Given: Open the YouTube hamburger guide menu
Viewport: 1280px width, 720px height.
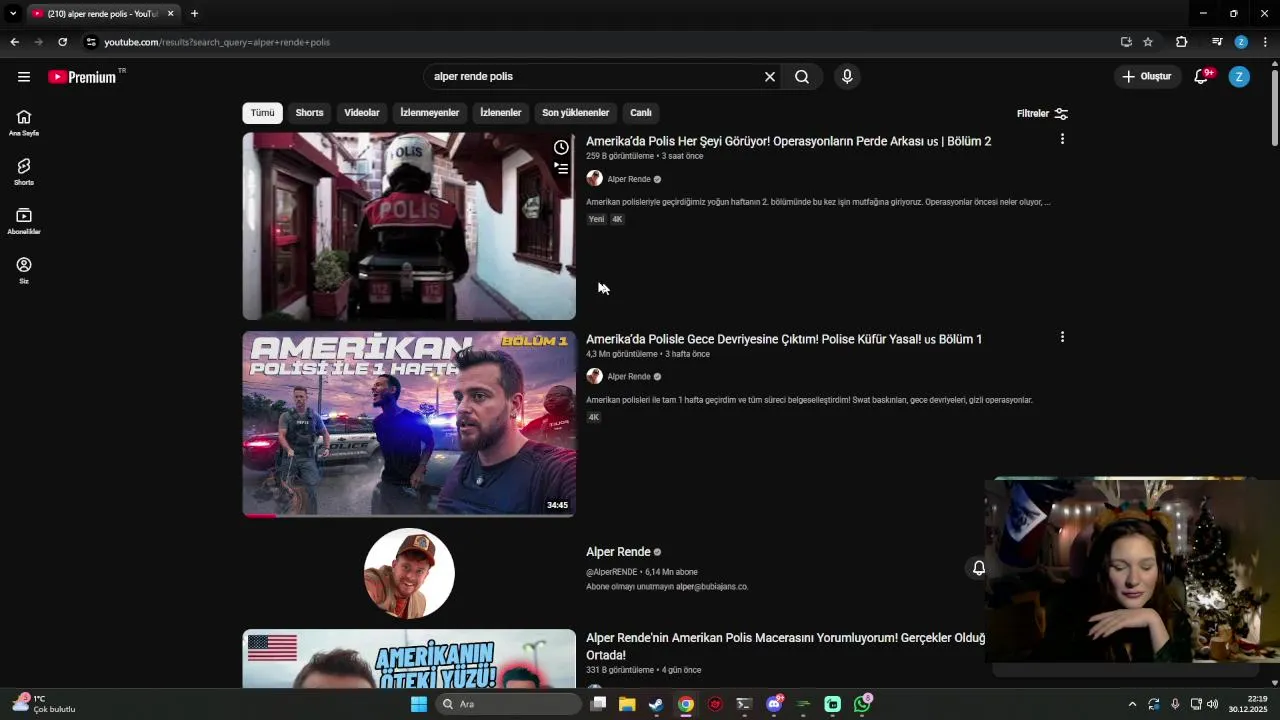Looking at the screenshot, I should tap(24, 77).
